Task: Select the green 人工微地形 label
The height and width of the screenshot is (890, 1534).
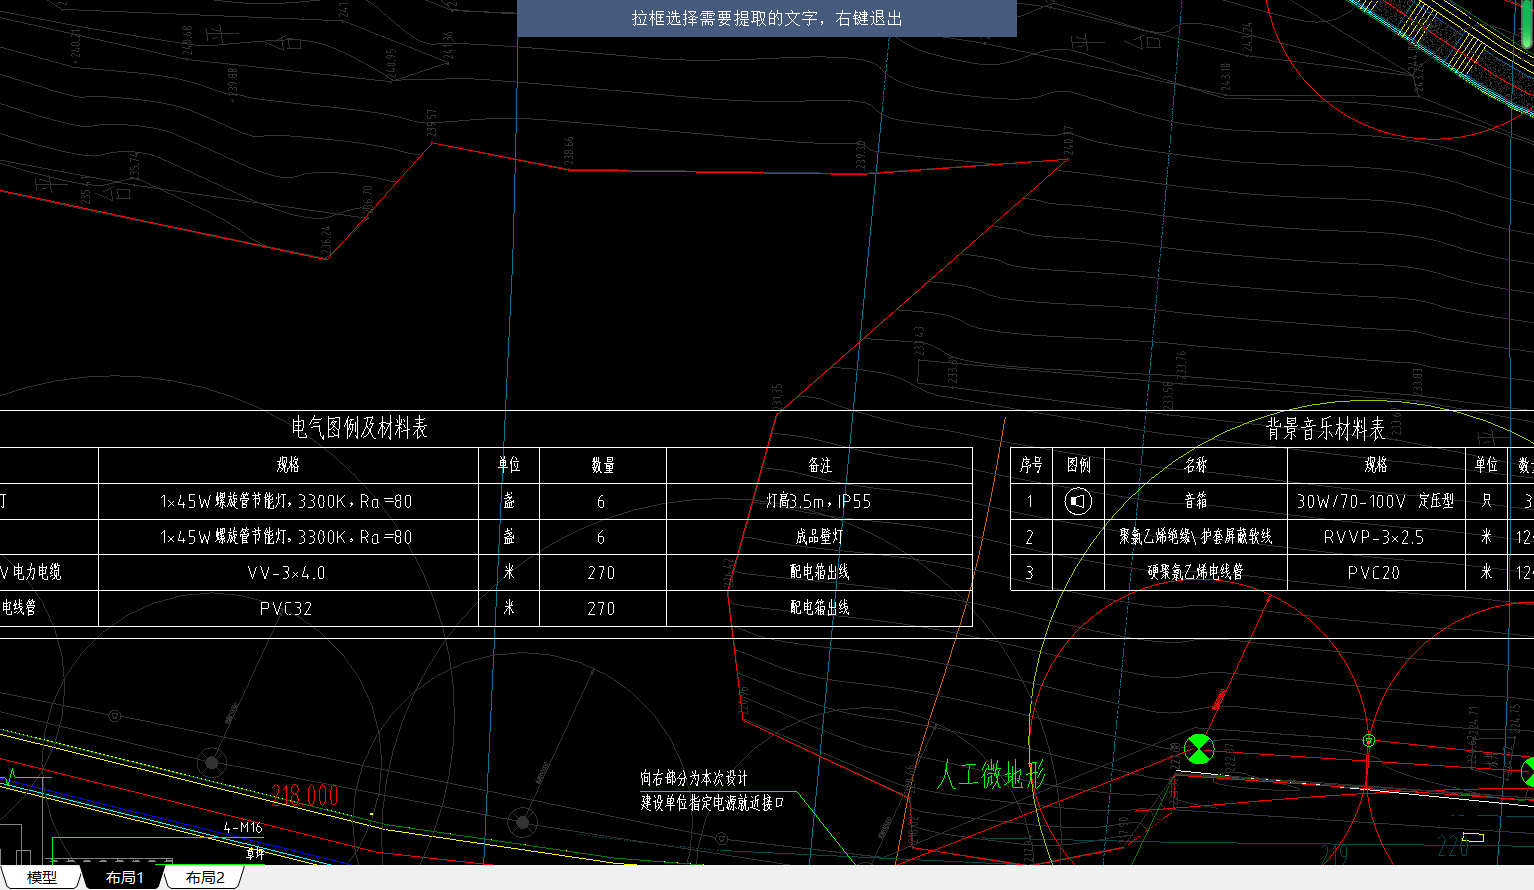Action: [991, 775]
